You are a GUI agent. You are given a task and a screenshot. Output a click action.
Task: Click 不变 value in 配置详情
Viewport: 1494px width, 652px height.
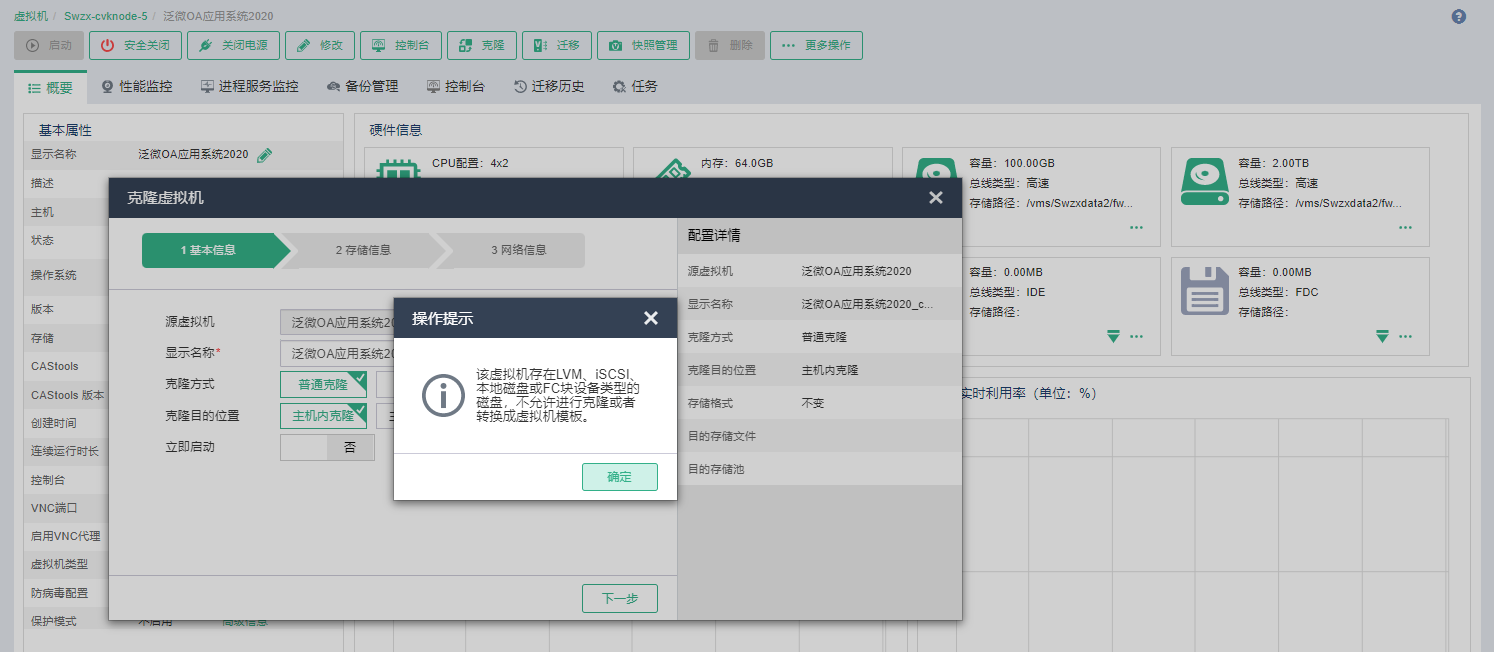click(x=813, y=403)
